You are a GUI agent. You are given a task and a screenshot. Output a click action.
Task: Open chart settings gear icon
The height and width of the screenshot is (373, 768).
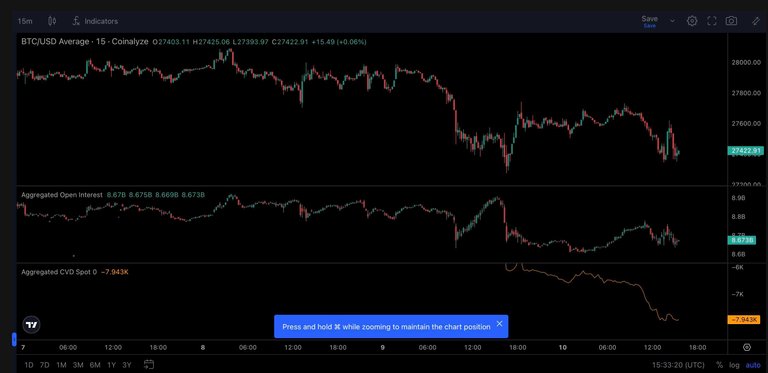(692, 21)
